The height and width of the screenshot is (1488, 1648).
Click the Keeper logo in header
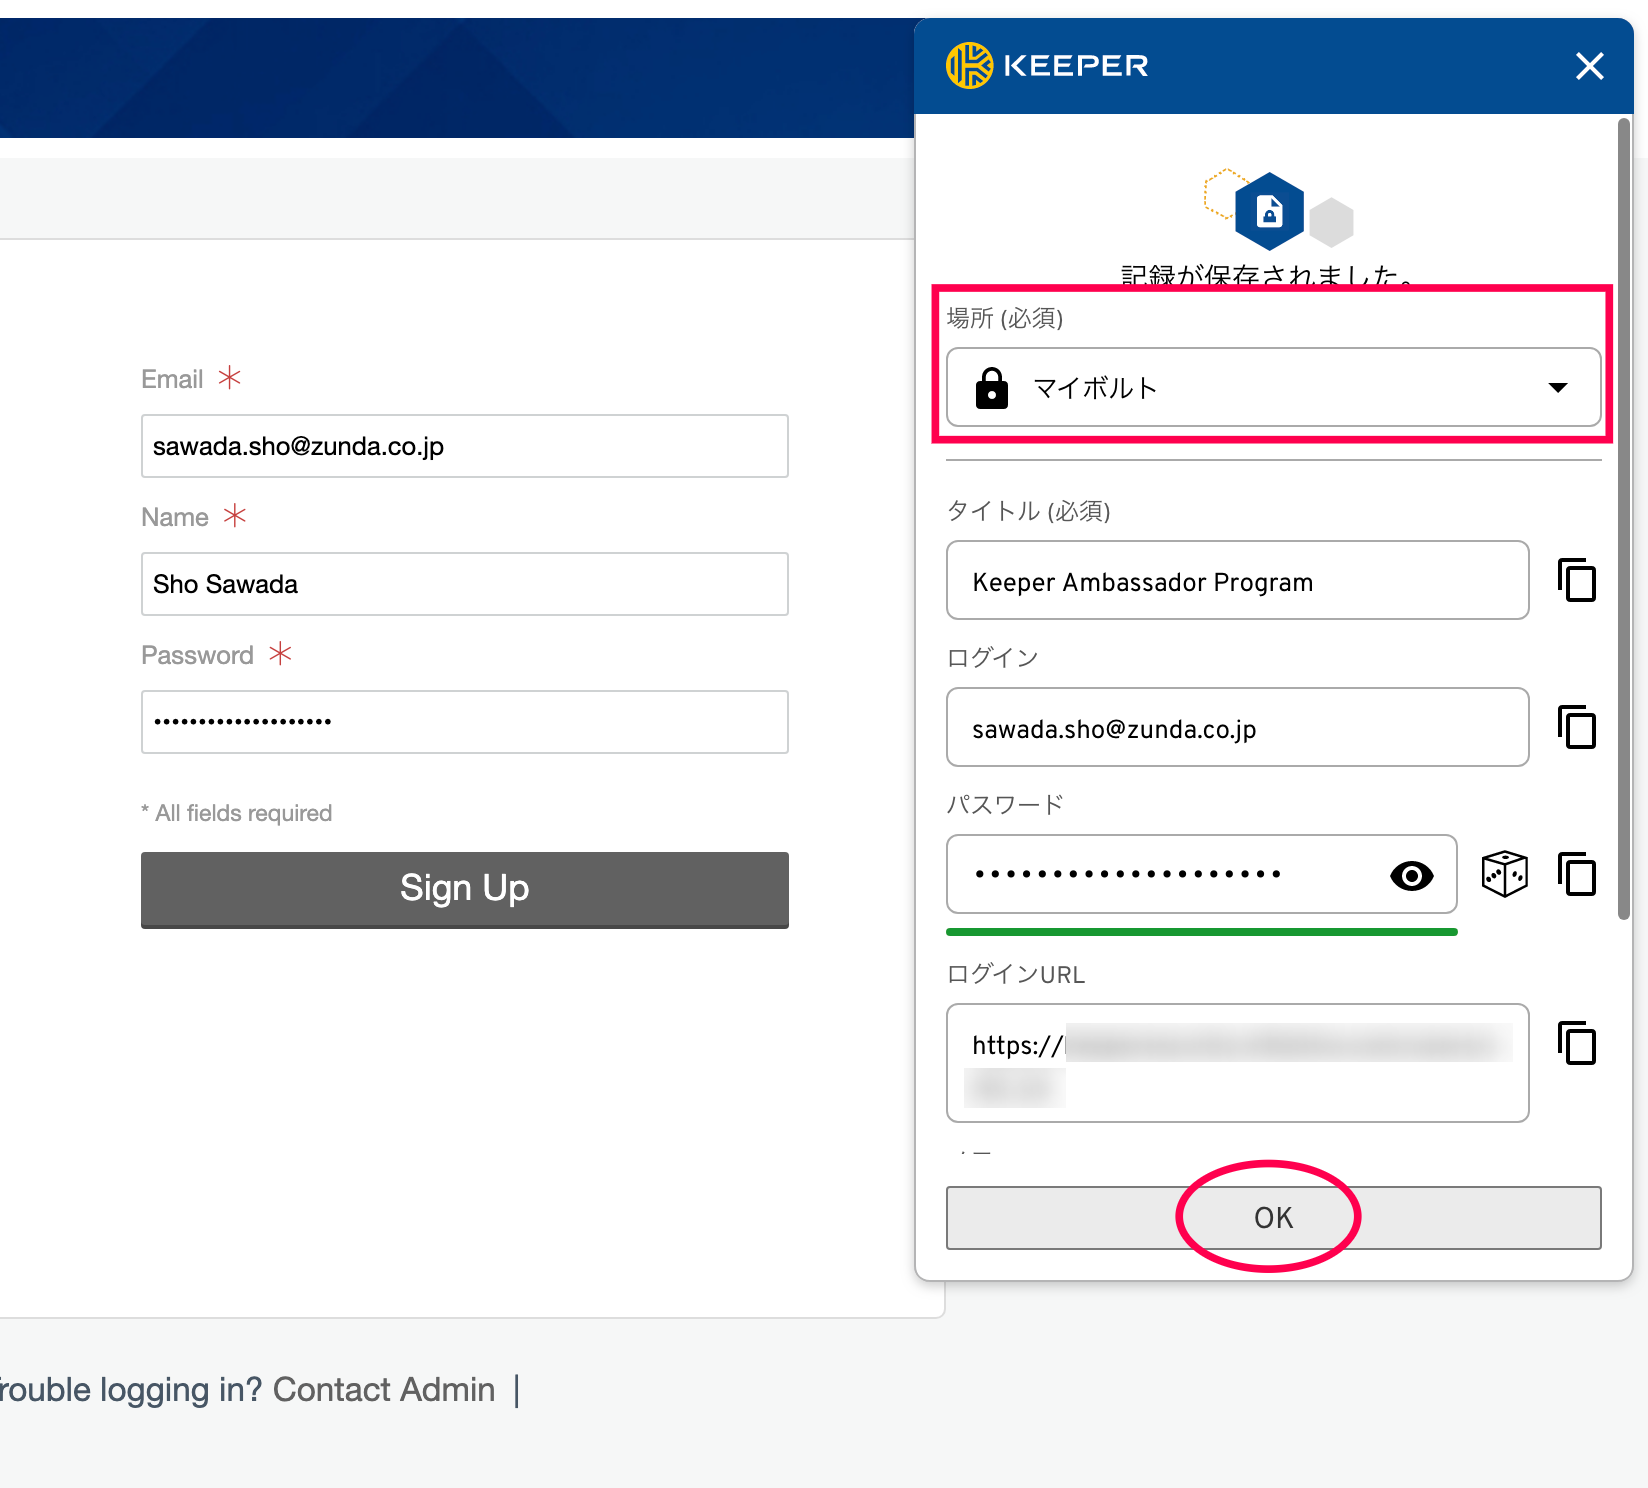click(x=1047, y=66)
